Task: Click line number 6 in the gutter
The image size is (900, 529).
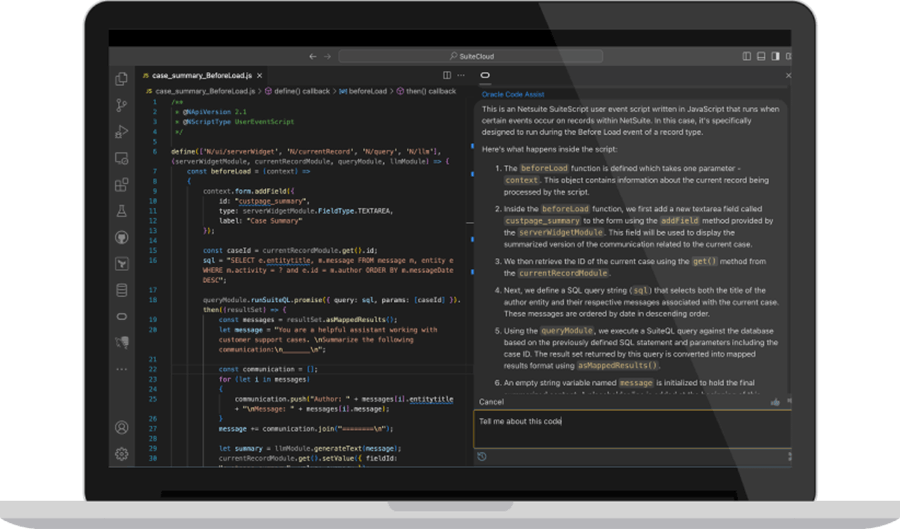Action: [154, 151]
